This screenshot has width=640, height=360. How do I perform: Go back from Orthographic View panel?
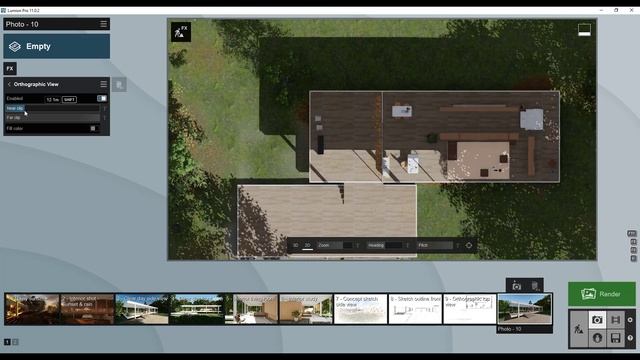coord(9,84)
